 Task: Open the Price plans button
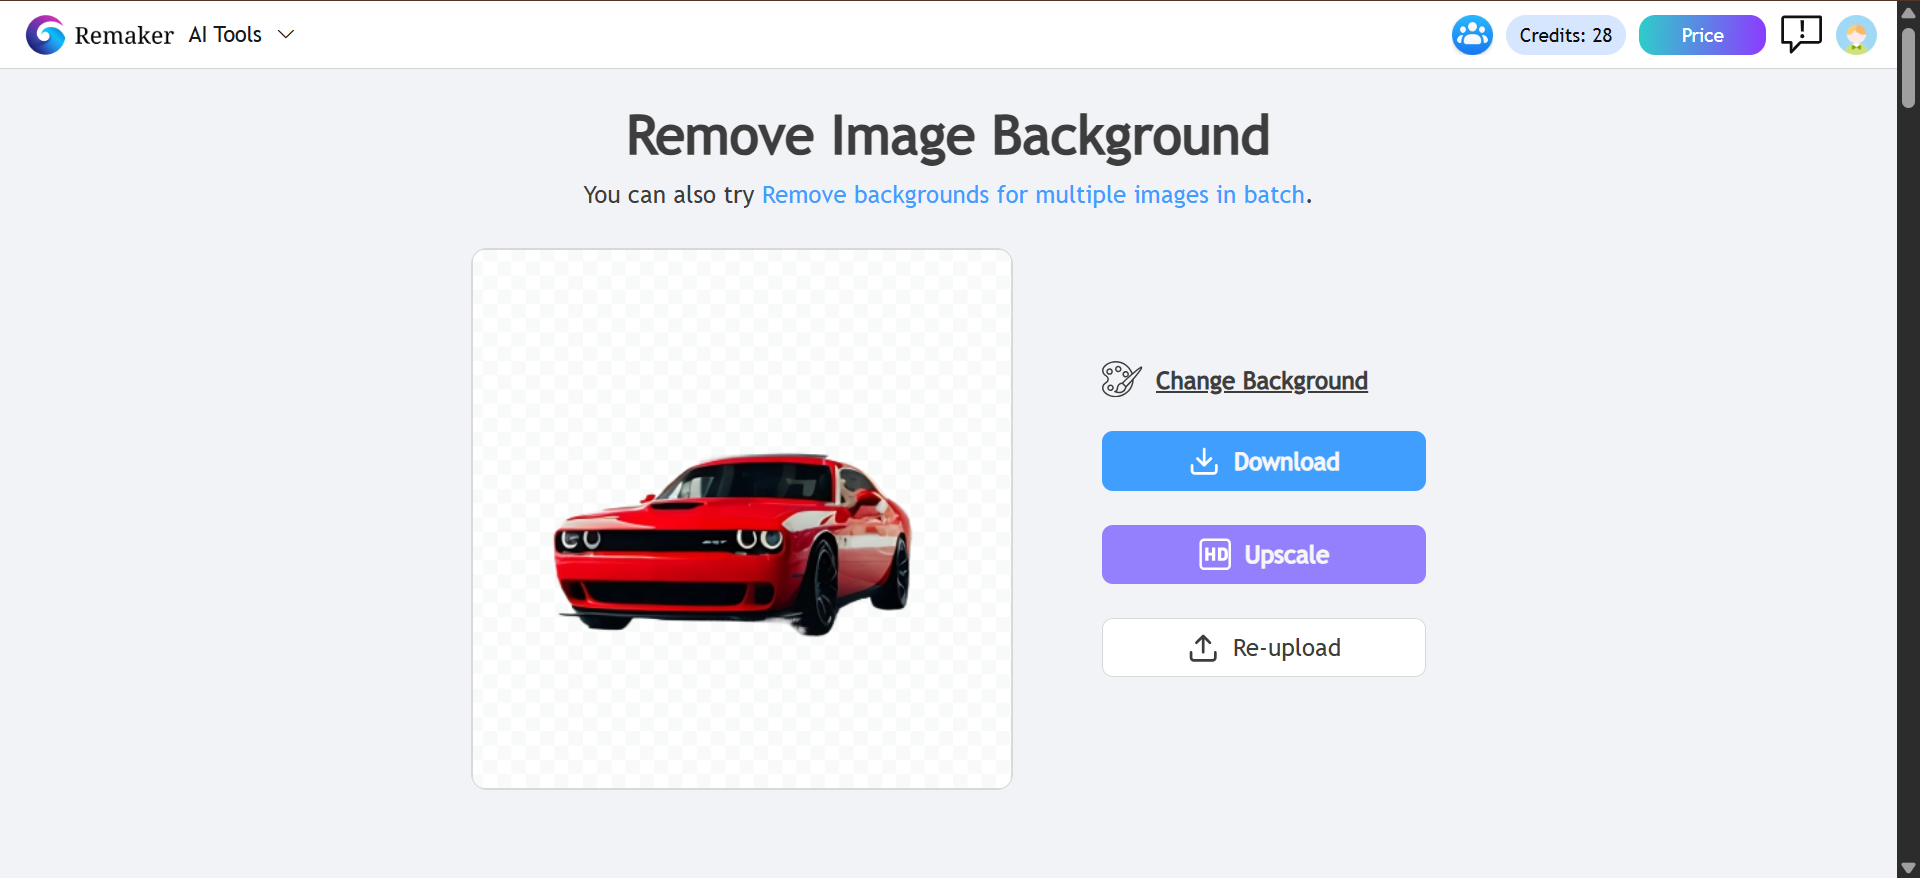(1702, 35)
